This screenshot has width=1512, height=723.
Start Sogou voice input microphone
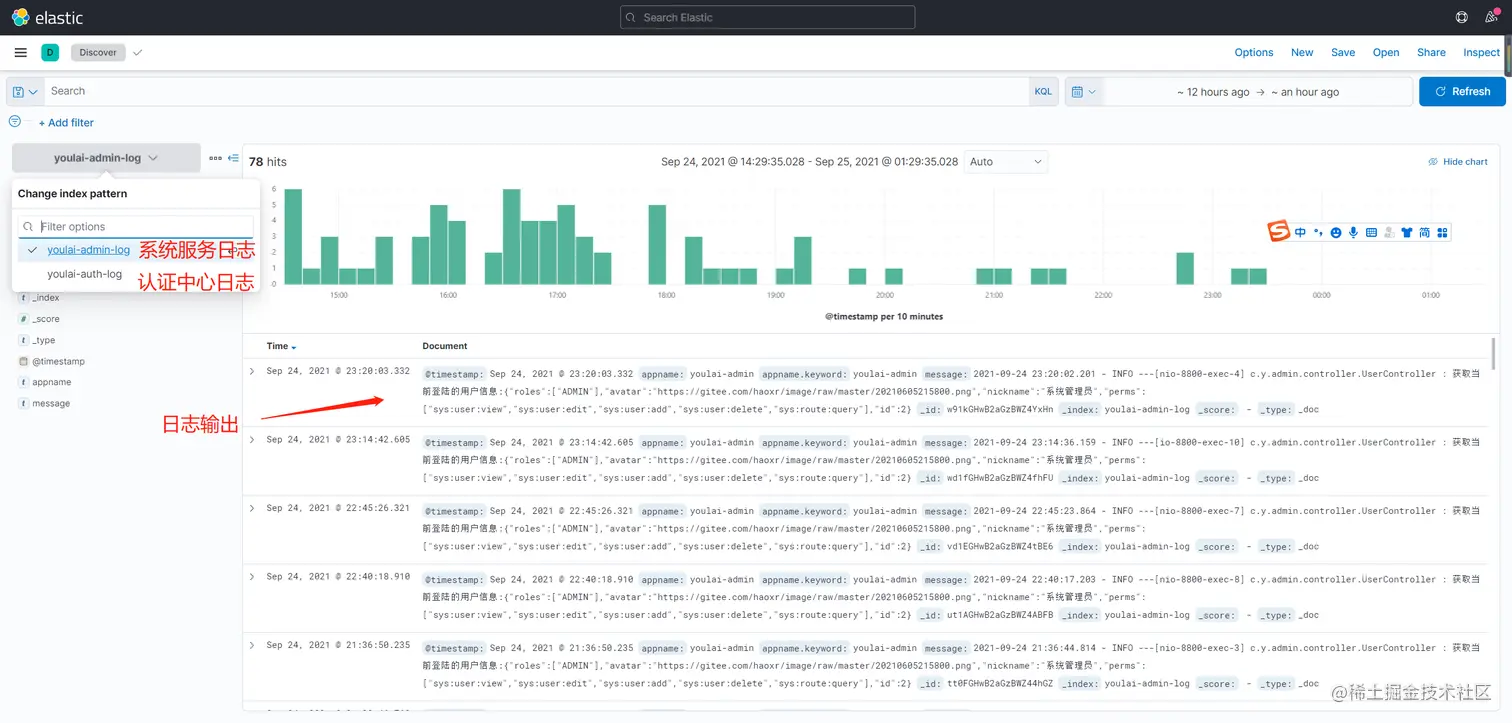pos(1353,232)
